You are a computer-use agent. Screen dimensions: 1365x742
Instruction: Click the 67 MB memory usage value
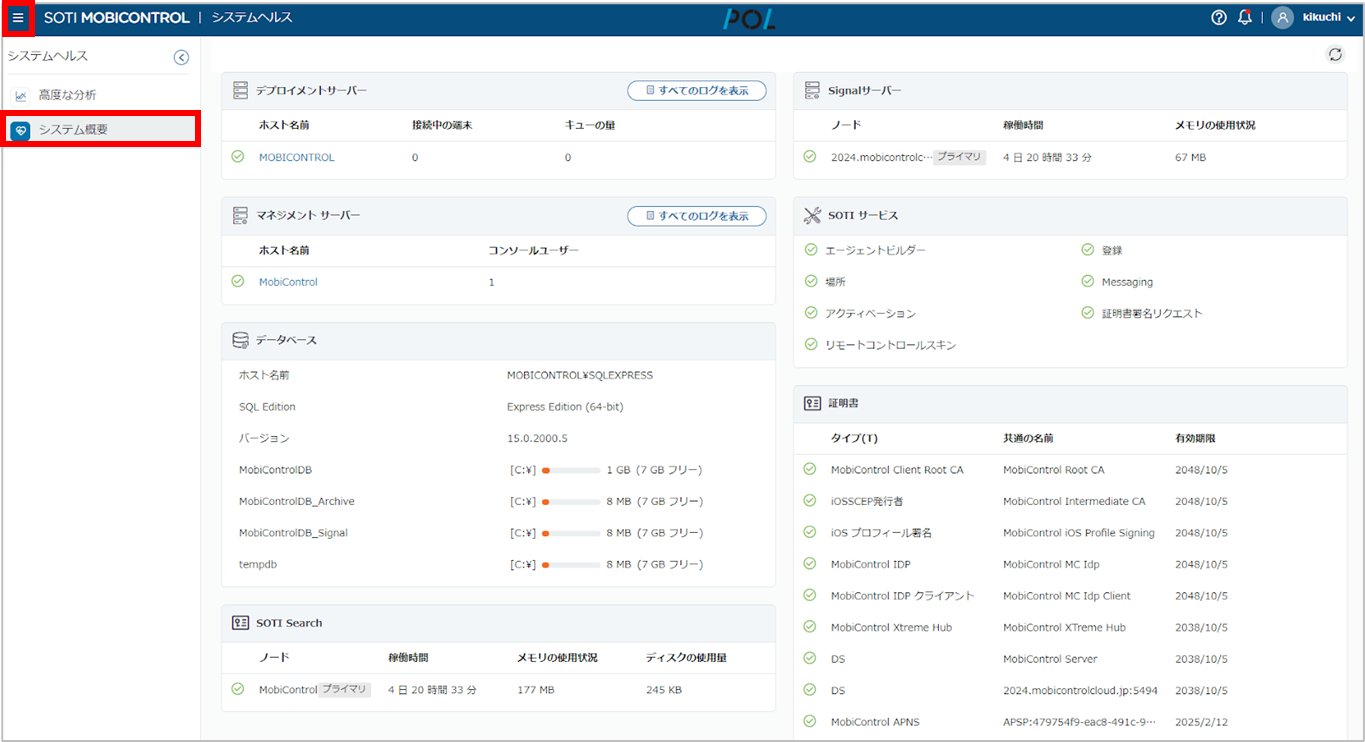click(1191, 158)
